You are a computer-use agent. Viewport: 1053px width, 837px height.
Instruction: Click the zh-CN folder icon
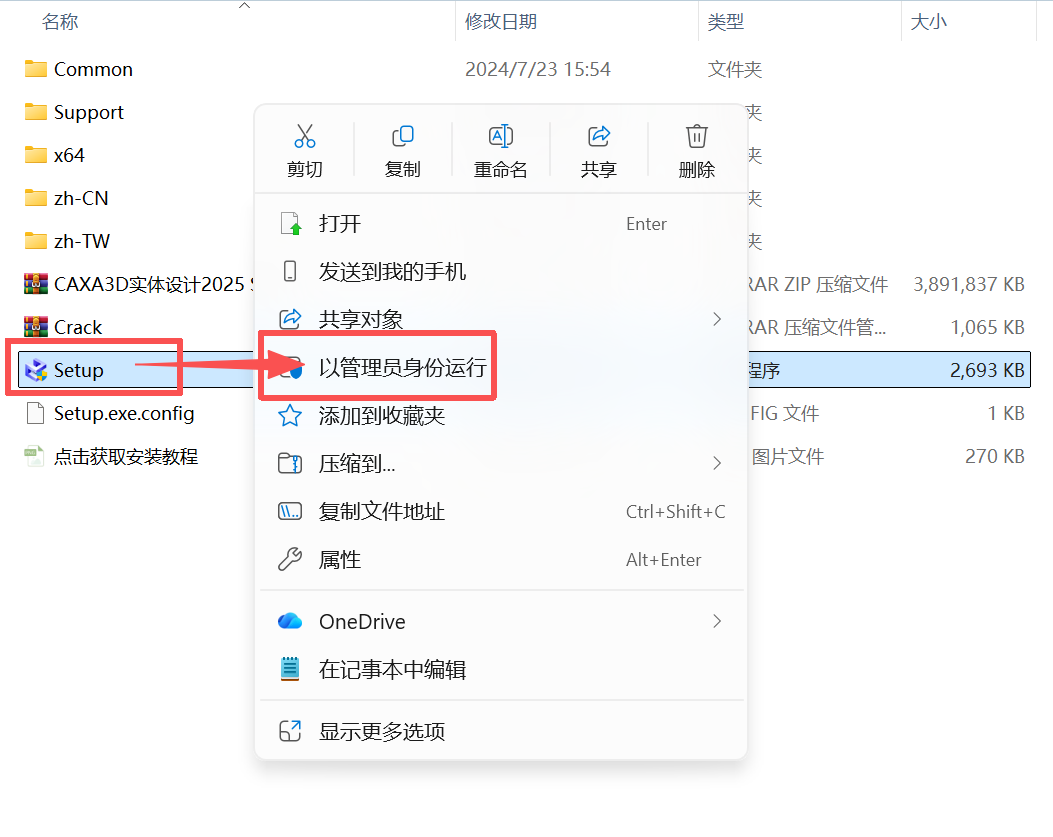(36, 198)
